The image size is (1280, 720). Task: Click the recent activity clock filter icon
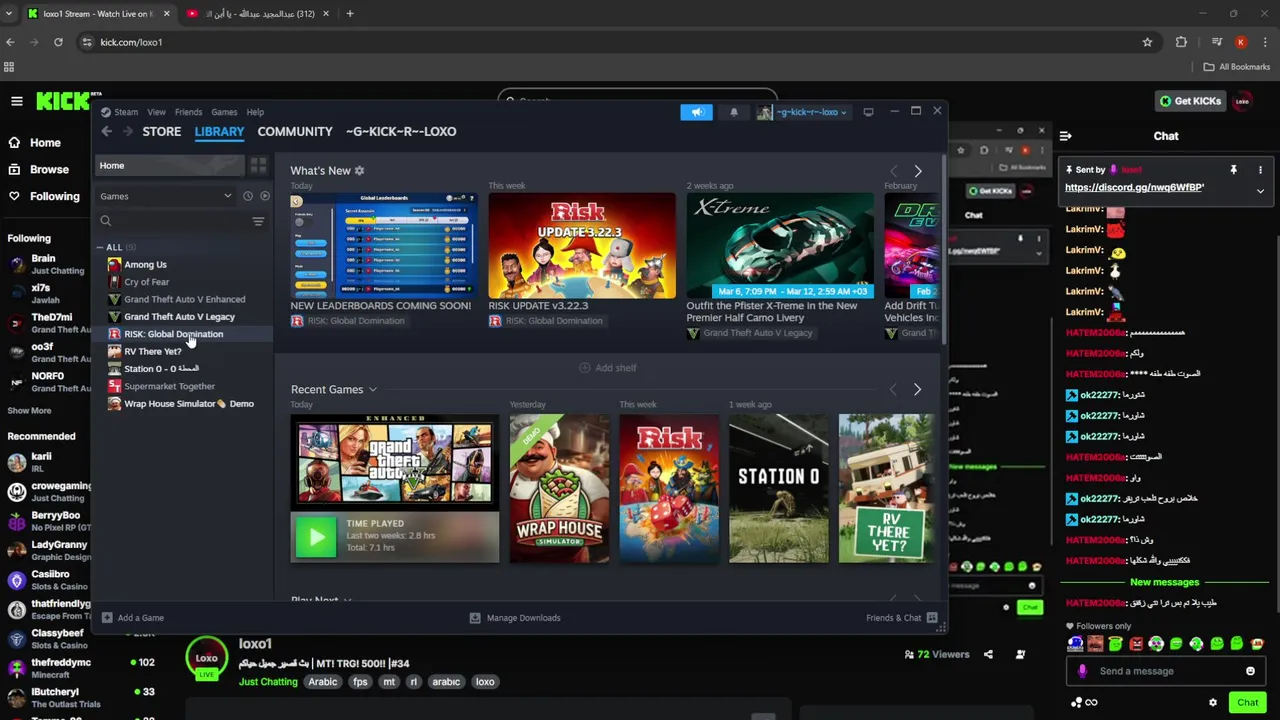[x=248, y=196]
